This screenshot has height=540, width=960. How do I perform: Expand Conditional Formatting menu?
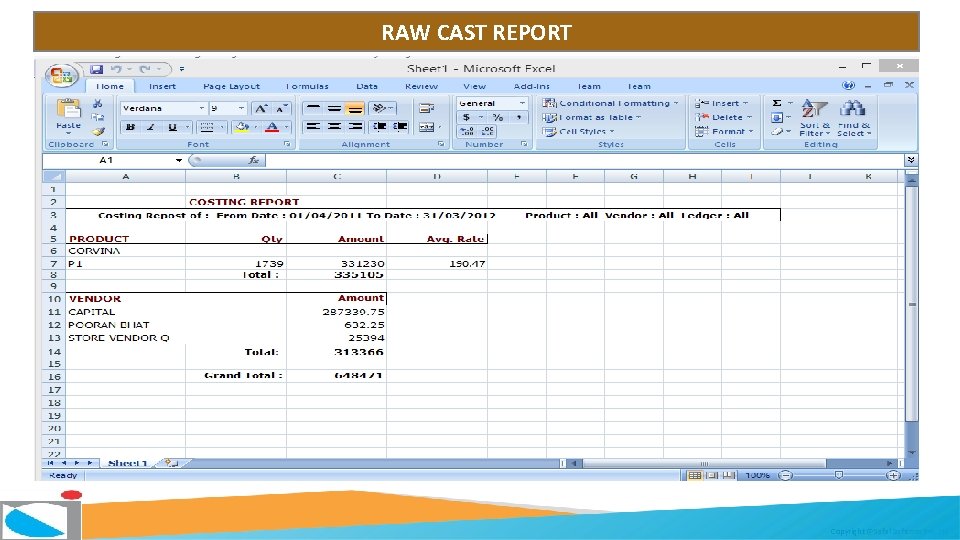click(x=611, y=103)
